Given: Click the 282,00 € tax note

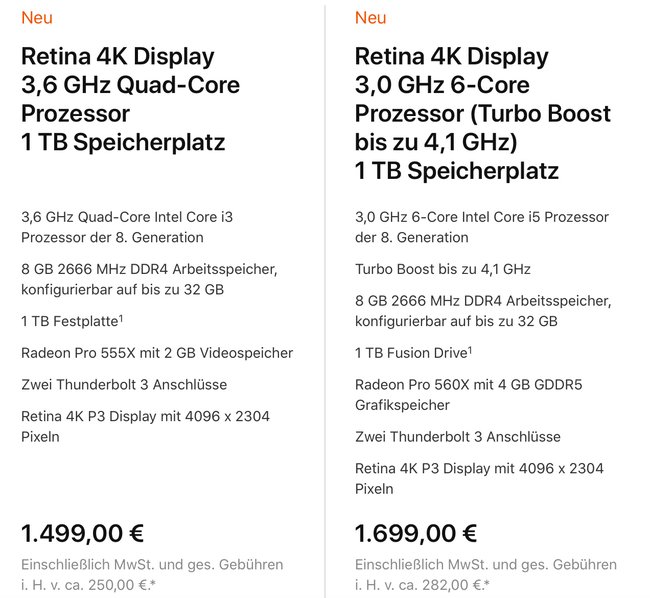Looking at the screenshot, I should point(486,575).
